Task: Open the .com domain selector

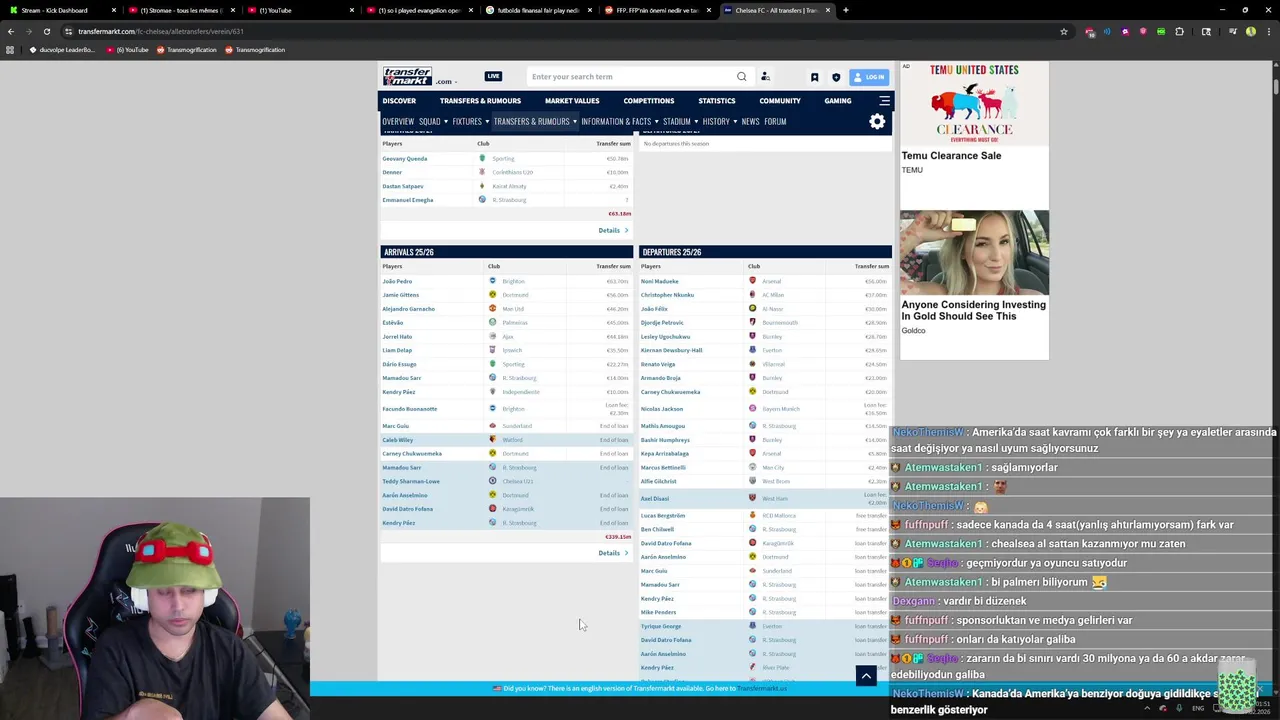Action: pyautogui.click(x=446, y=82)
